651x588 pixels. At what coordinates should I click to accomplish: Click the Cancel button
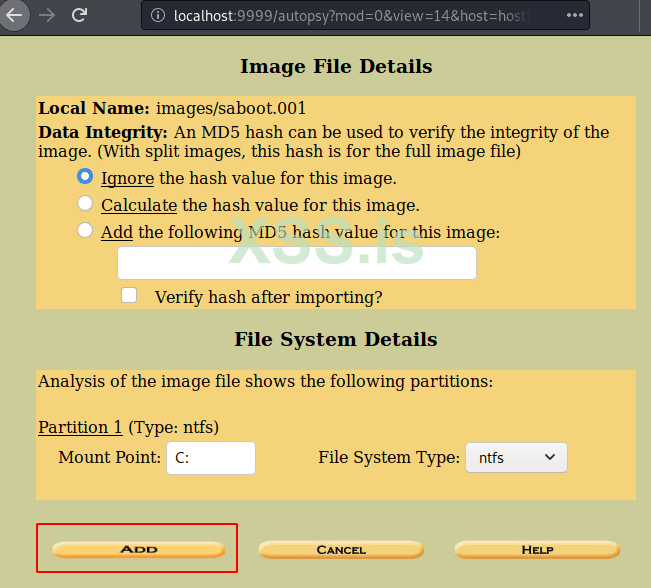[x=341, y=550]
